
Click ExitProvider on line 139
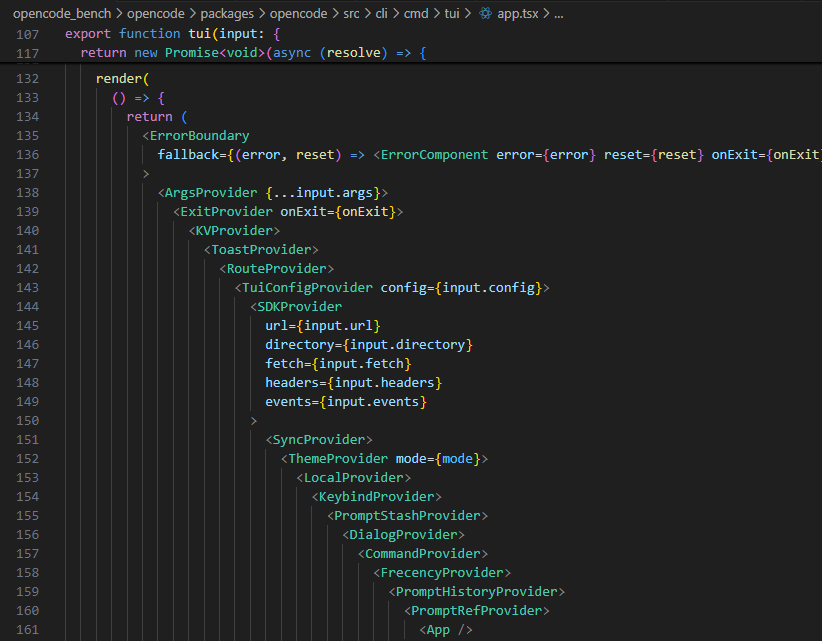click(x=226, y=212)
